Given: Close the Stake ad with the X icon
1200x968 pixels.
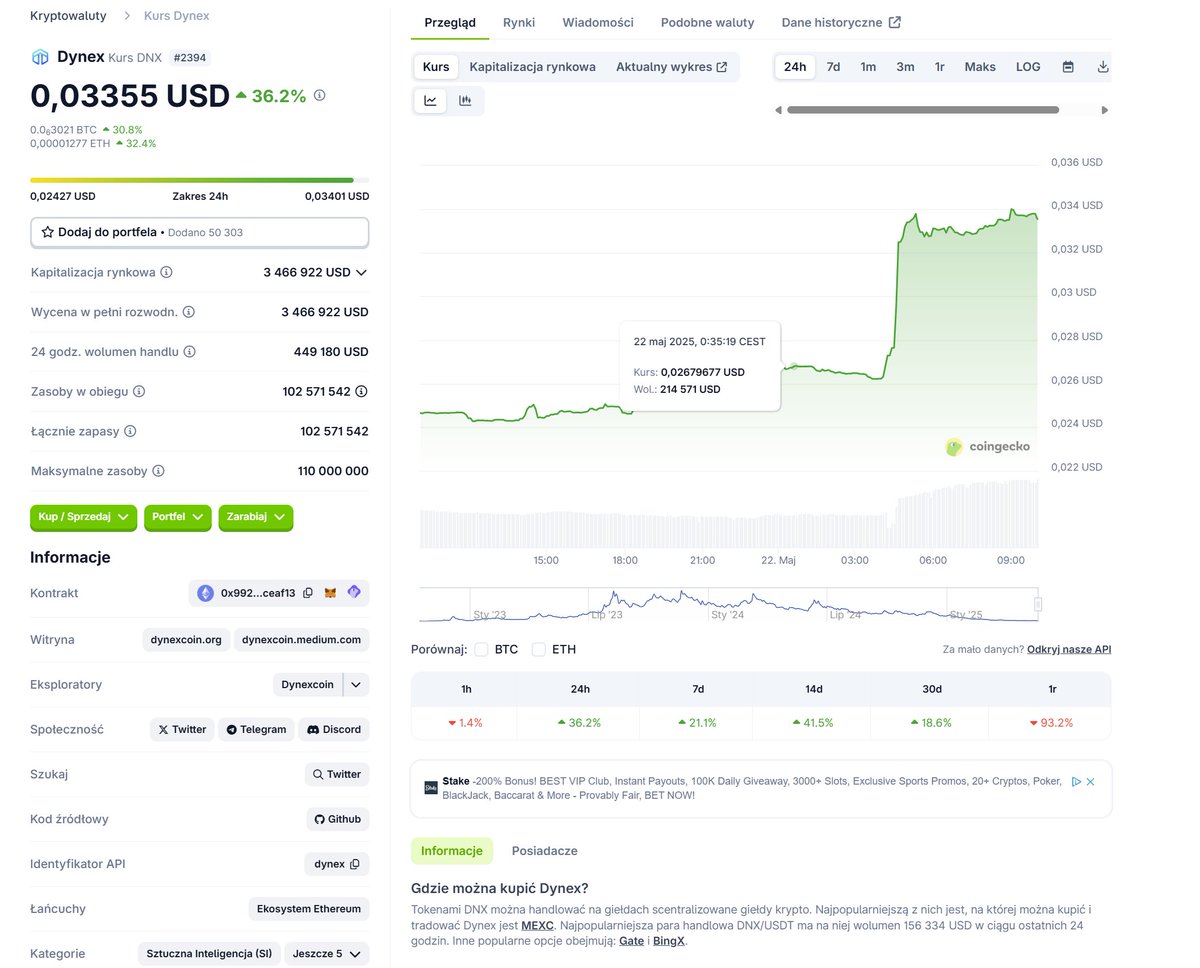Looking at the screenshot, I should coord(1091,782).
